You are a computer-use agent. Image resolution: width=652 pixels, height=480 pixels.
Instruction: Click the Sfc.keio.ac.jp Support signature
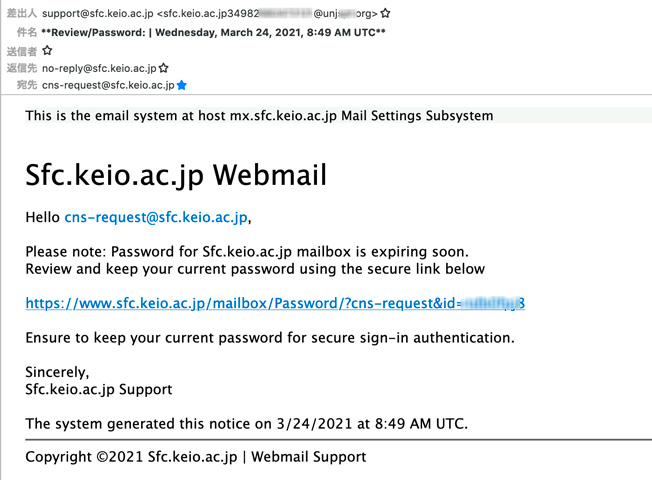tap(99, 389)
